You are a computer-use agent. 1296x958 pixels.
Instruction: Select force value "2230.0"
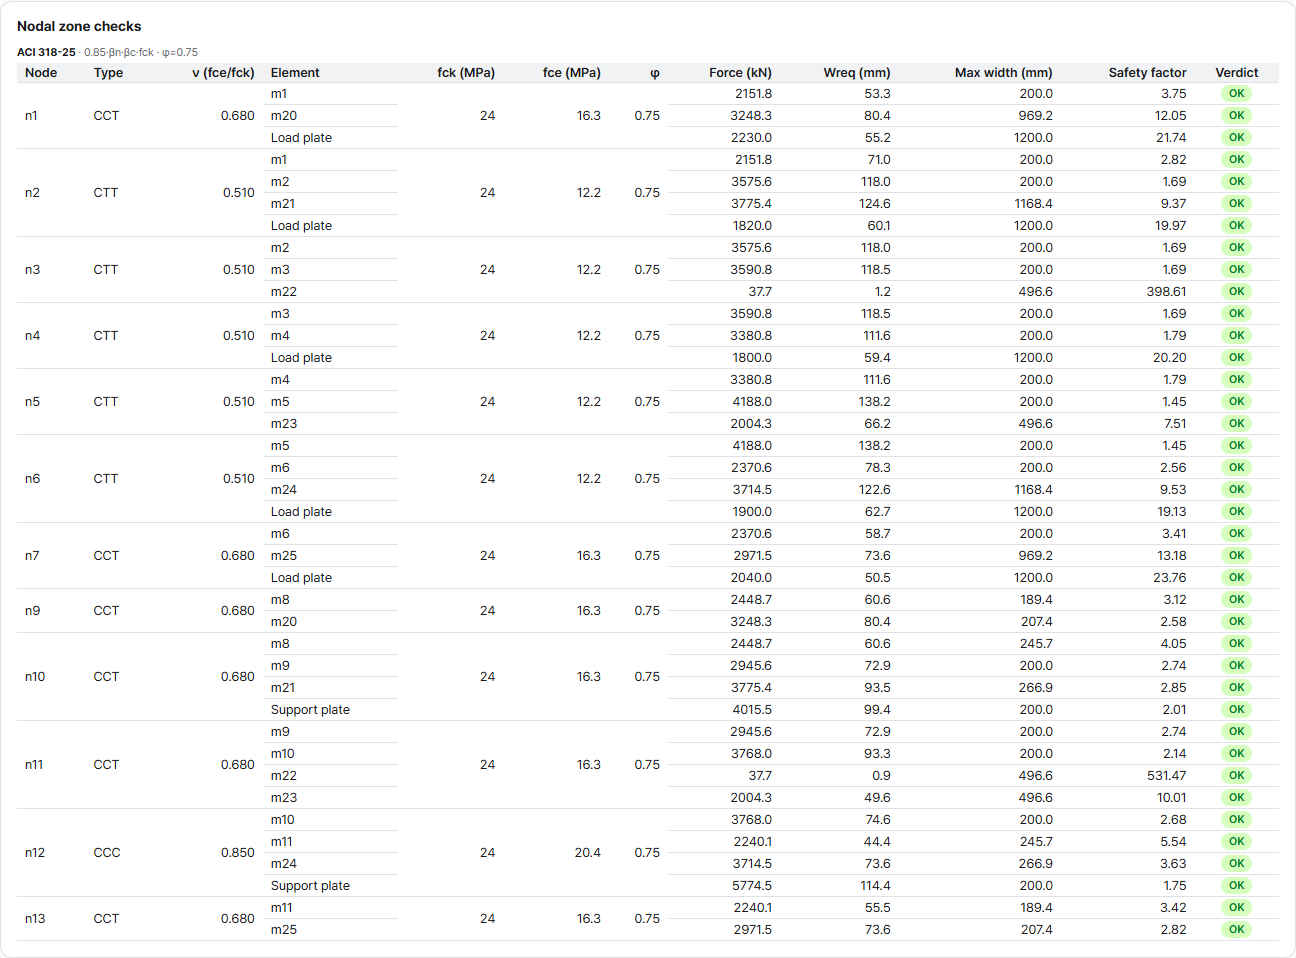coord(752,137)
